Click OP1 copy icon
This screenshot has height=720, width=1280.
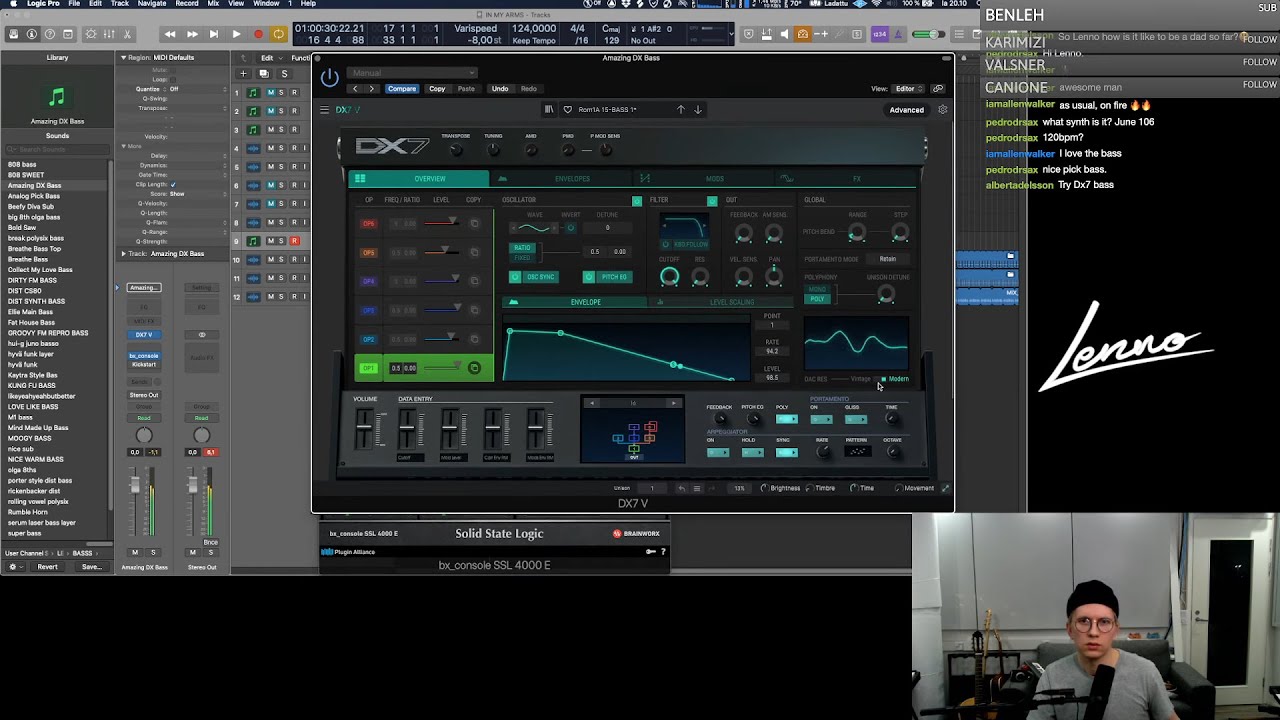pyautogui.click(x=474, y=368)
